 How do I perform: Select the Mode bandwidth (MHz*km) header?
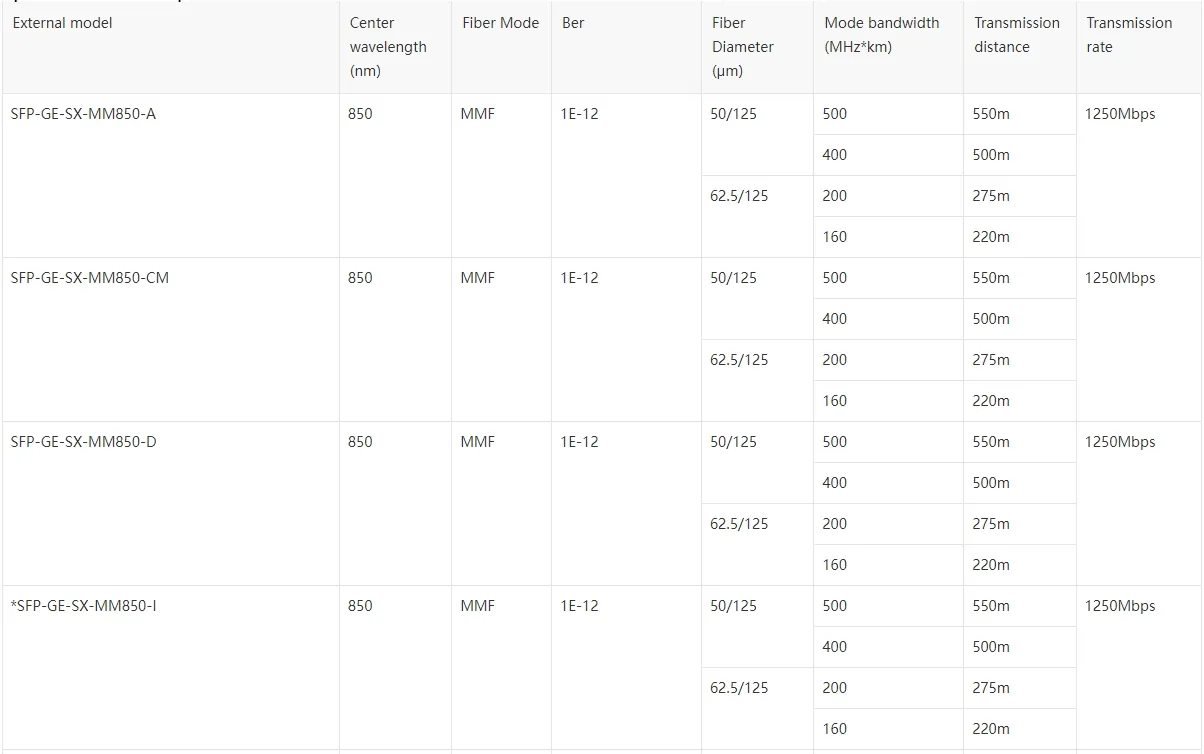coord(881,35)
